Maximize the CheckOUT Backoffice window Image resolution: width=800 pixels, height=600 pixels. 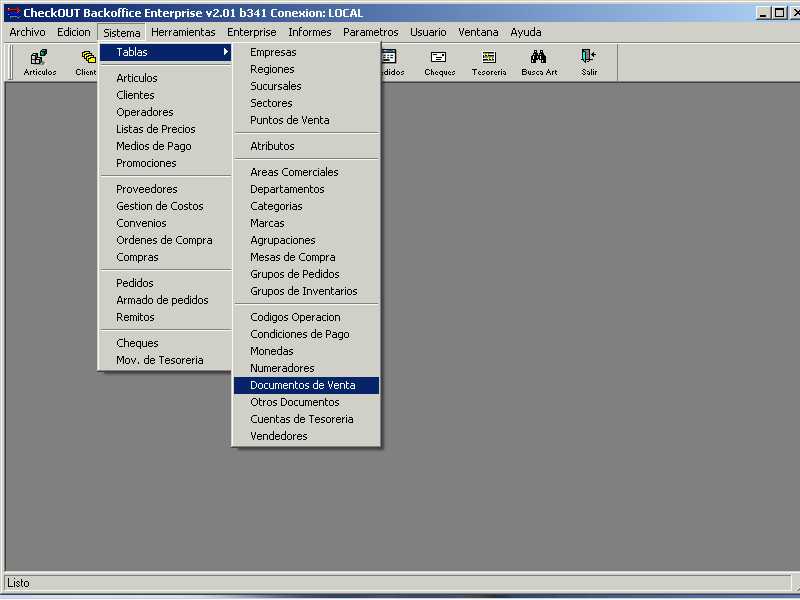[779, 13]
